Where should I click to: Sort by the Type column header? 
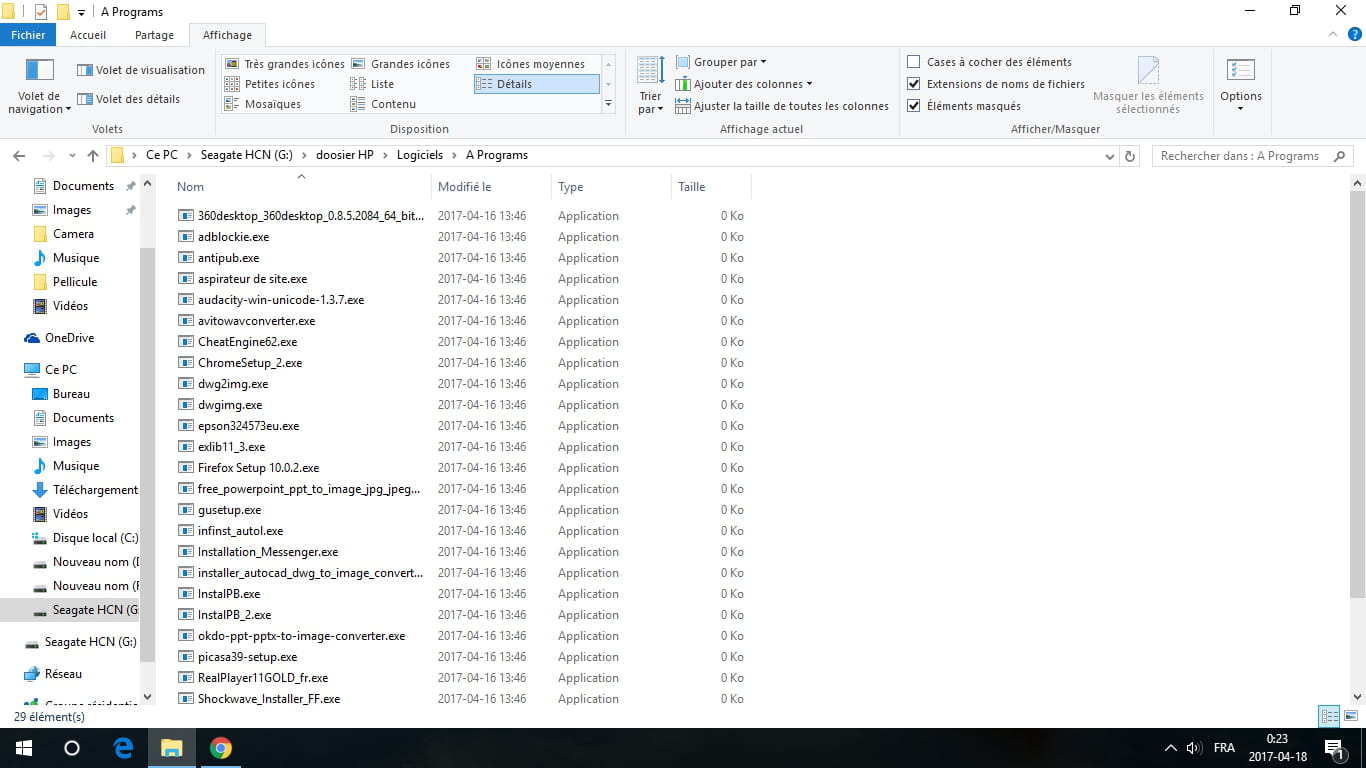coord(611,187)
